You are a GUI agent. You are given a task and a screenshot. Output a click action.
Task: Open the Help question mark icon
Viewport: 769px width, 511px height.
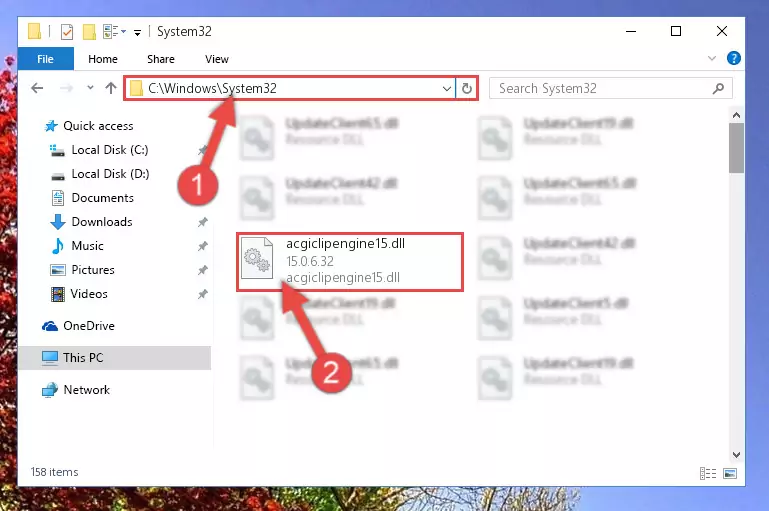pos(734,58)
